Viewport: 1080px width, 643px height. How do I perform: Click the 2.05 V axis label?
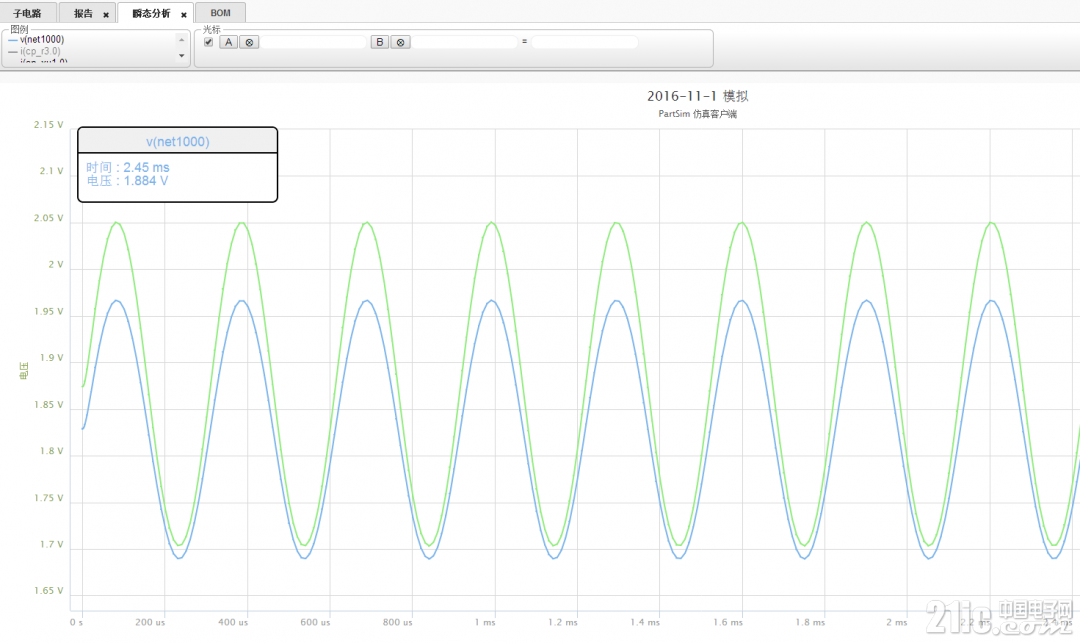48,218
